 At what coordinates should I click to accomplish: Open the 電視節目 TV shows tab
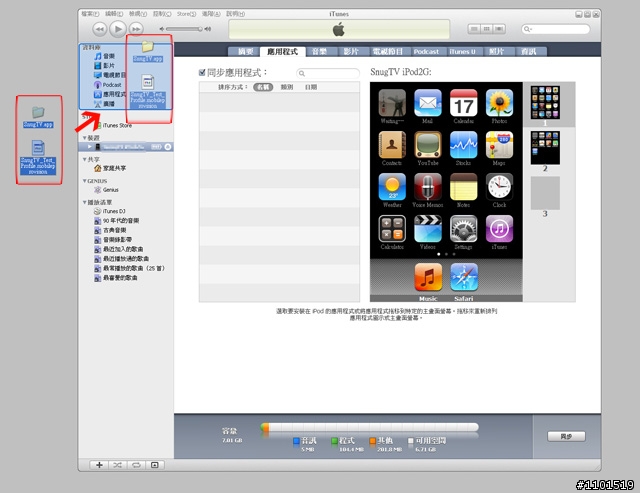(387, 51)
